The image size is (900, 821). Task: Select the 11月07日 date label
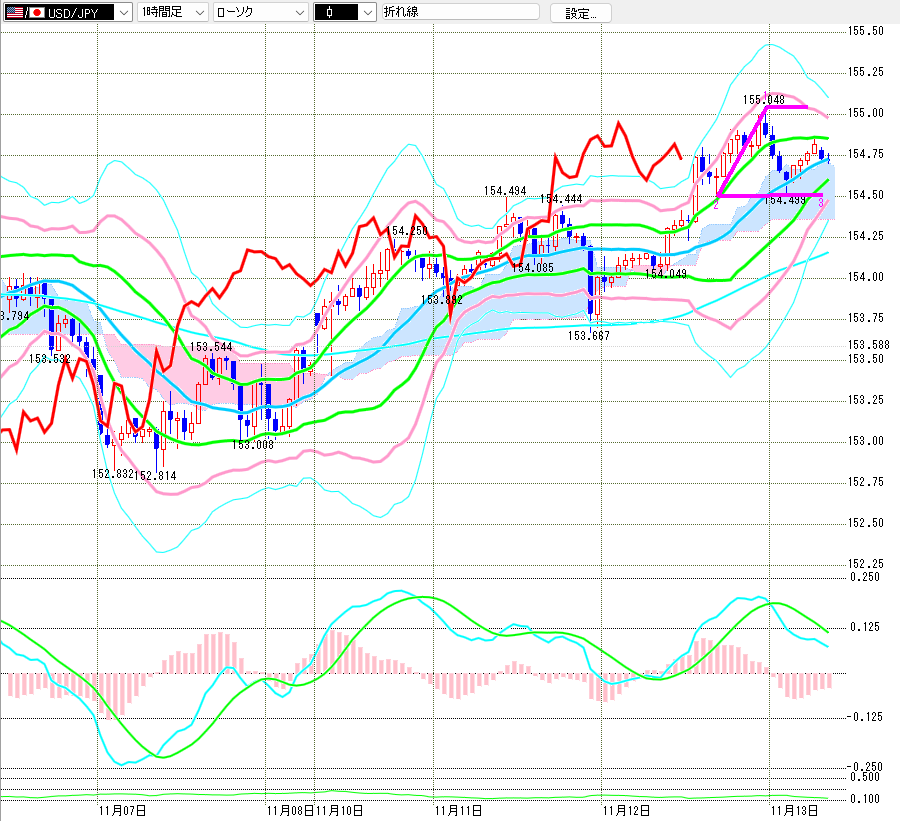point(122,809)
